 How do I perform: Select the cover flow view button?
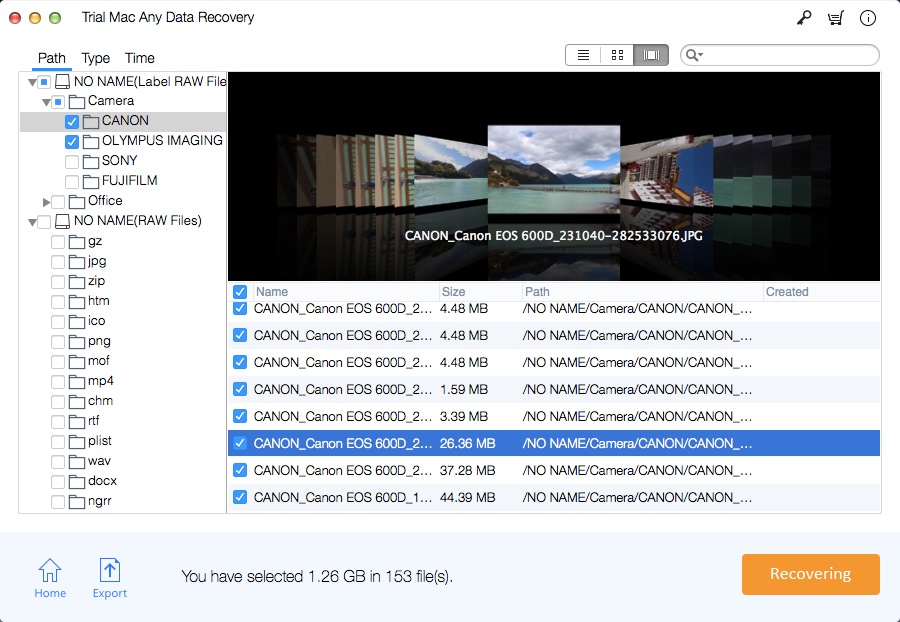click(x=651, y=55)
